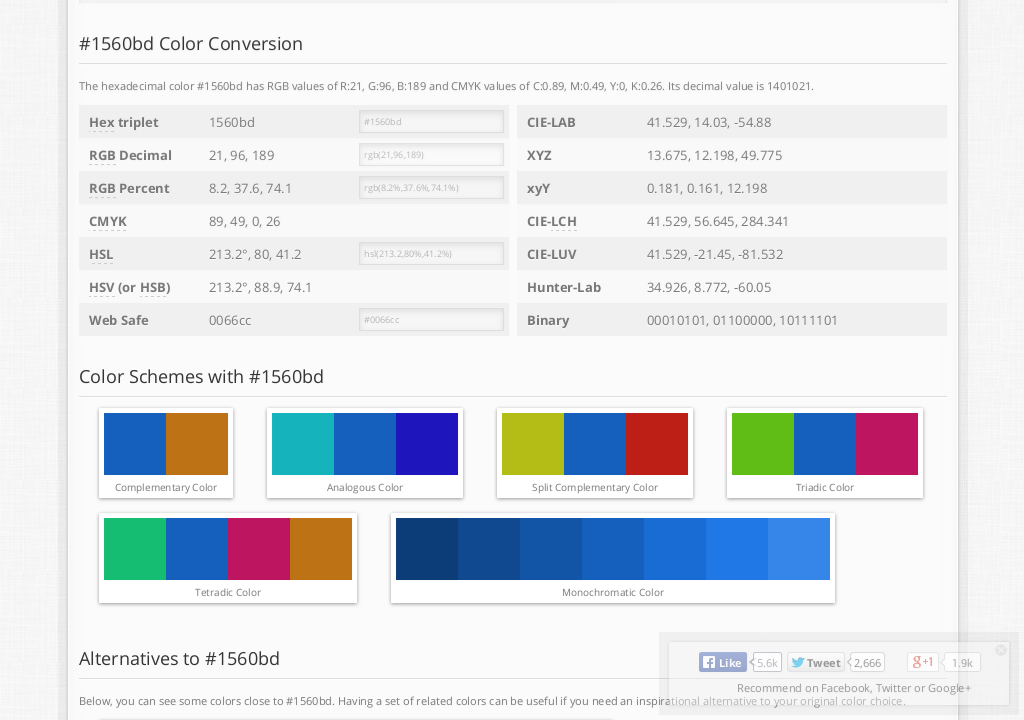The height and width of the screenshot is (720, 1024).
Task: Open the CMYK label link
Action: (108, 221)
